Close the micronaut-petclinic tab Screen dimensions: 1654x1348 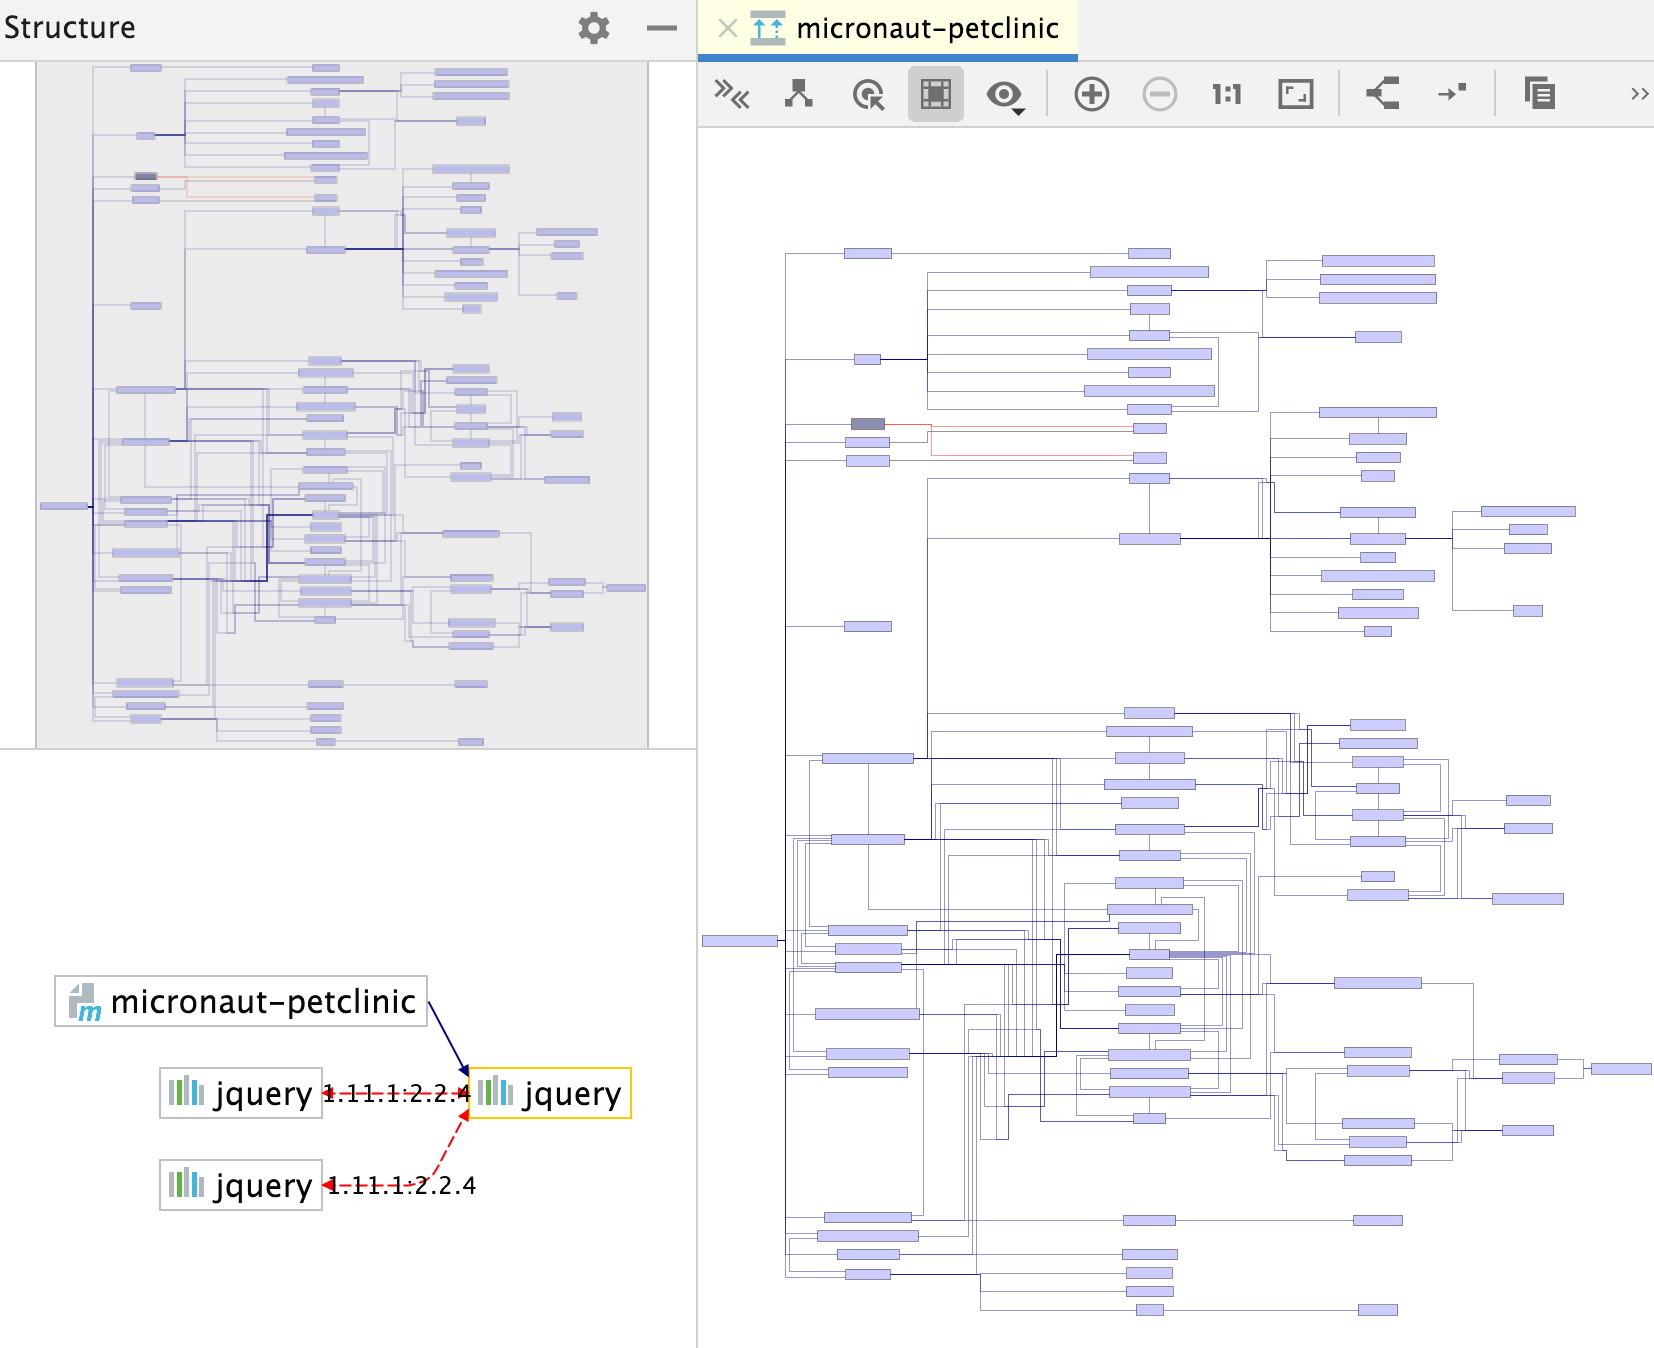(728, 28)
